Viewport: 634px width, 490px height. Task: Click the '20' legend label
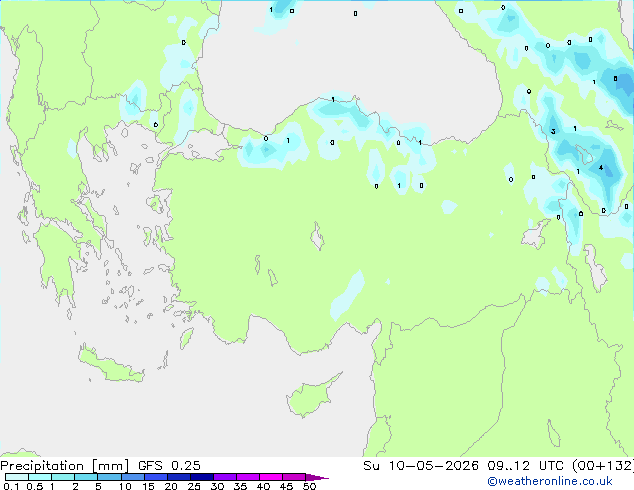(171, 486)
